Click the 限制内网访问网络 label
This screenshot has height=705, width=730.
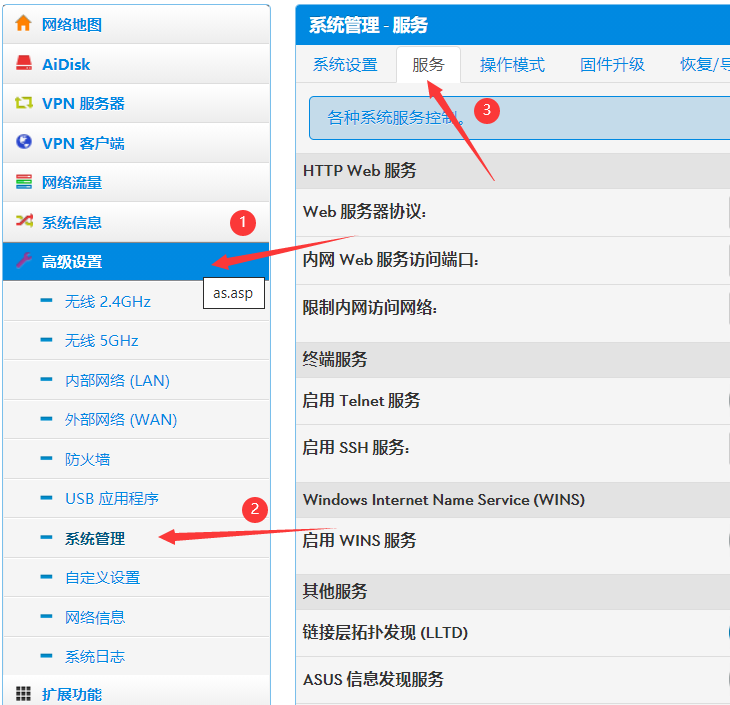coord(370,307)
